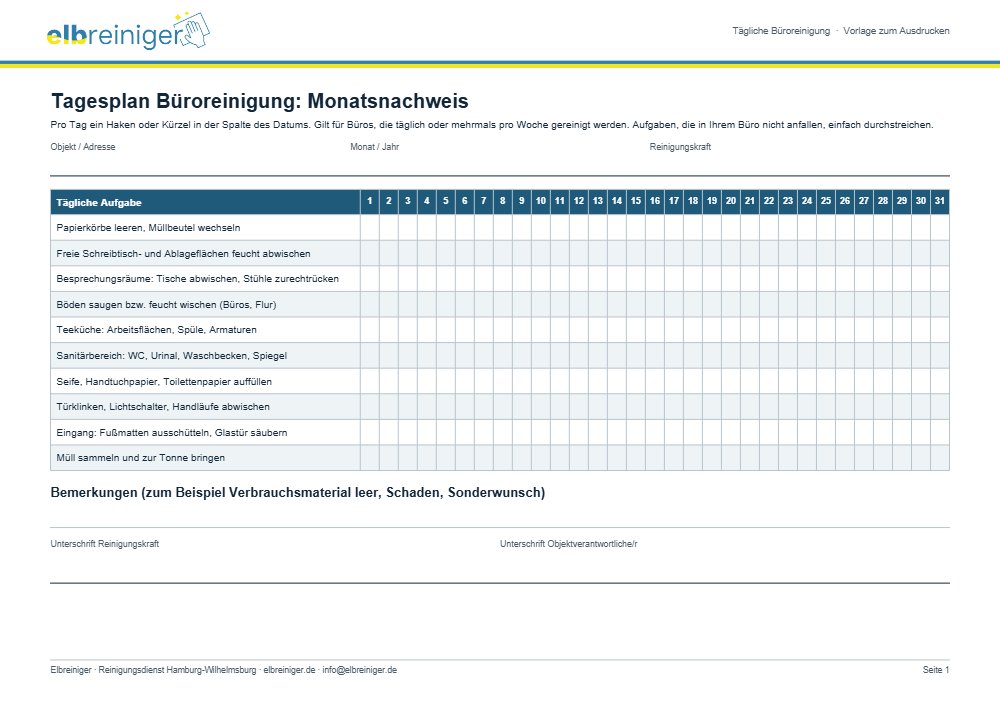Click day column header 5

pyautogui.click(x=446, y=201)
